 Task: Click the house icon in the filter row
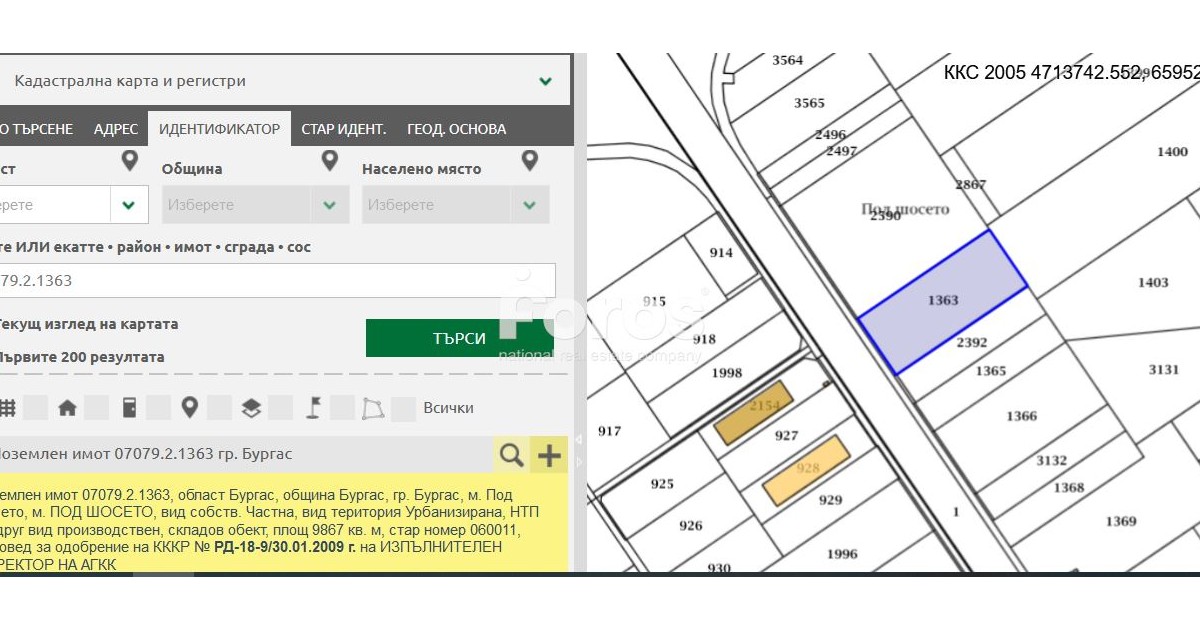tap(67, 408)
